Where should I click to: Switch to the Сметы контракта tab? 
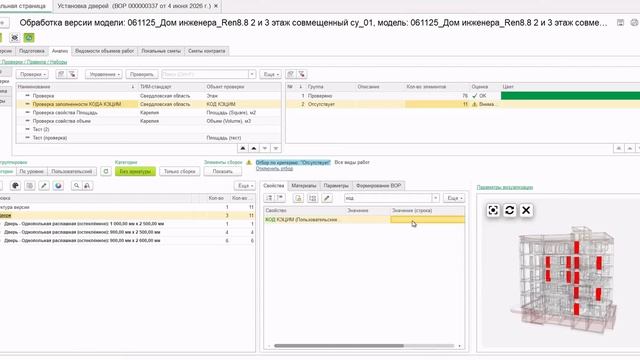click(207, 51)
